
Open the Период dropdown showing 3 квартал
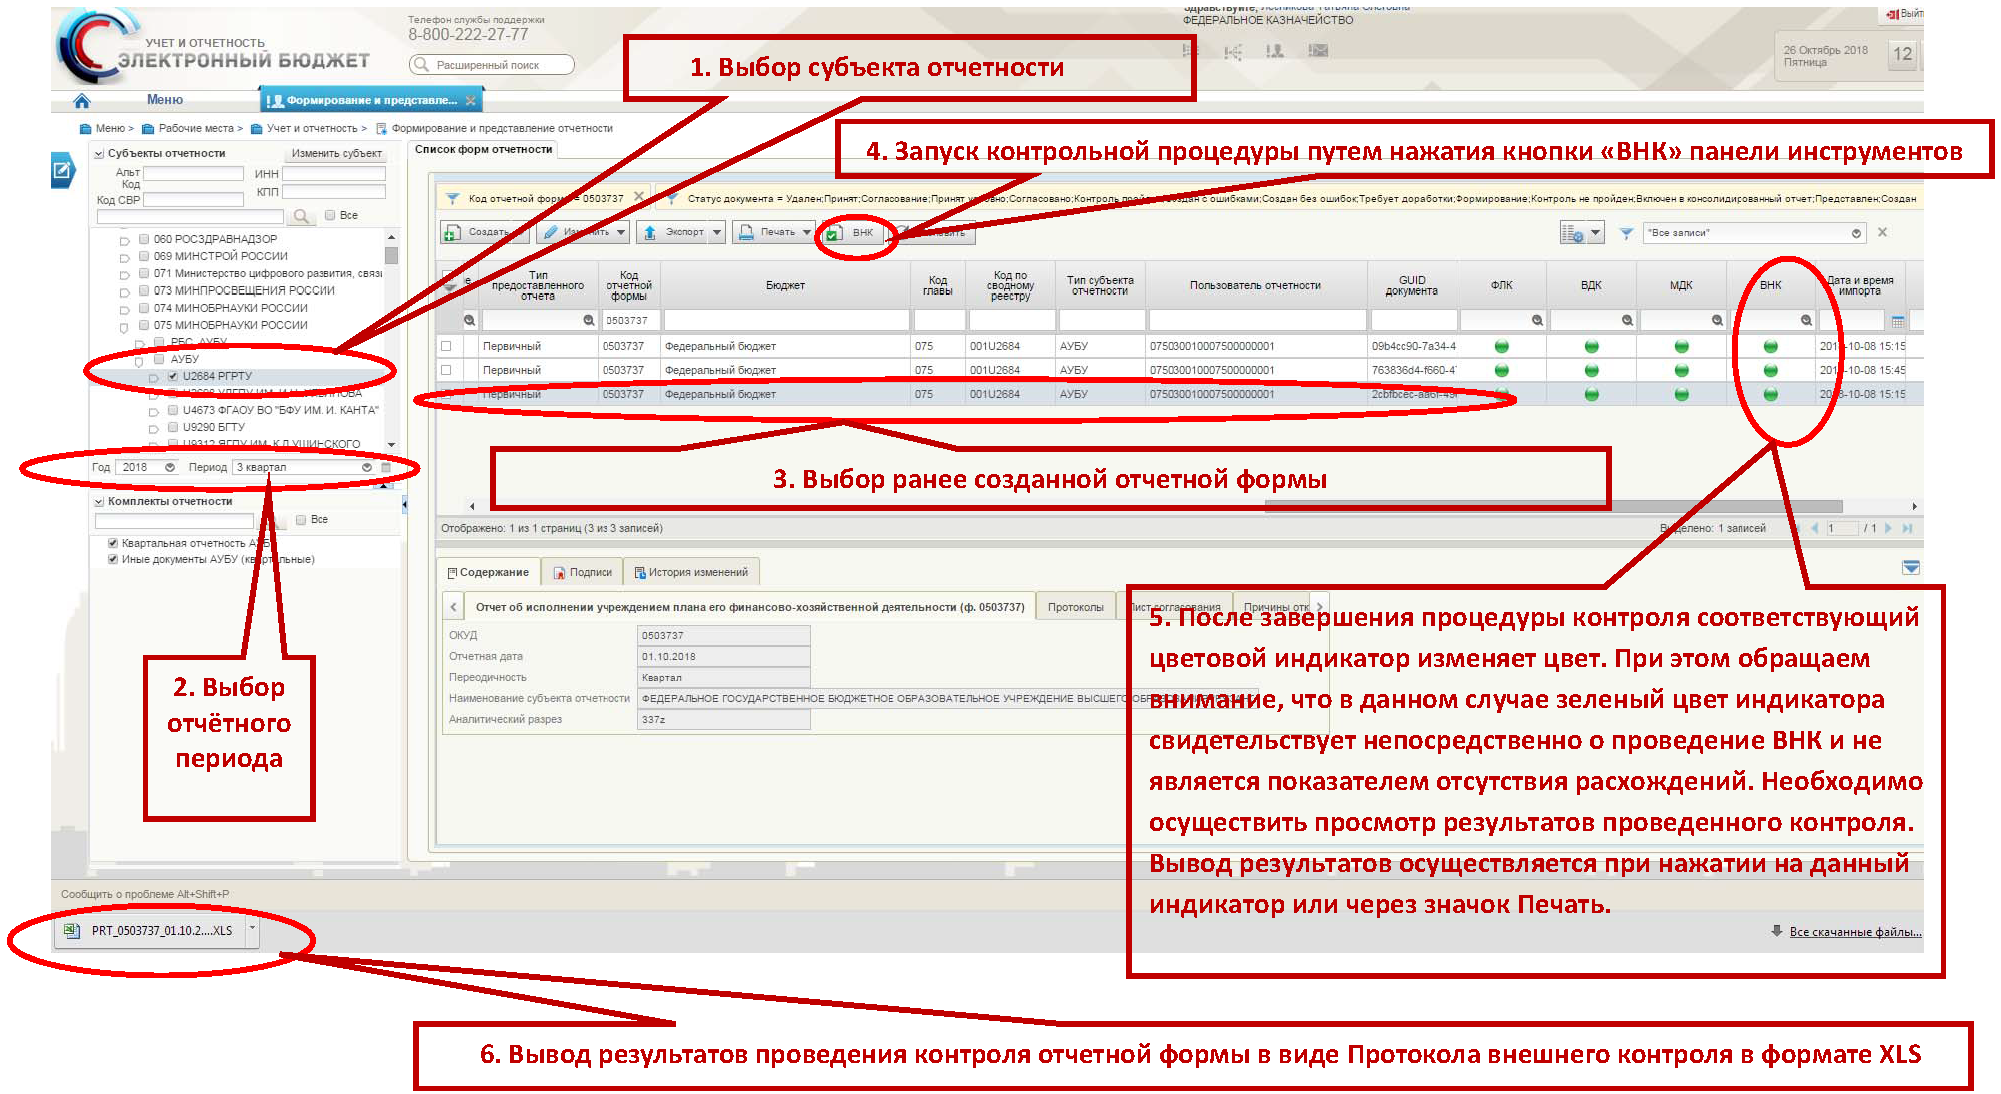(x=366, y=467)
